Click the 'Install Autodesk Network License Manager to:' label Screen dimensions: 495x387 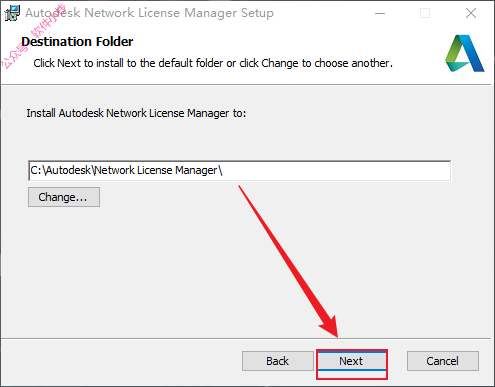tap(136, 113)
